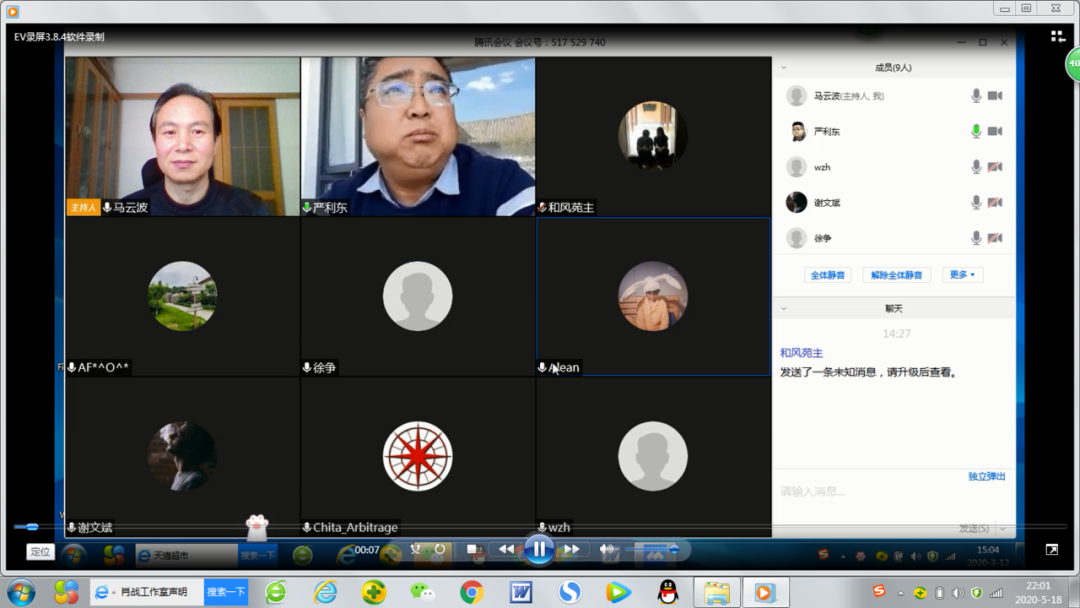The height and width of the screenshot is (608, 1080).
Task: Open the QQ penguin icon in taskbar
Action: 668,592
